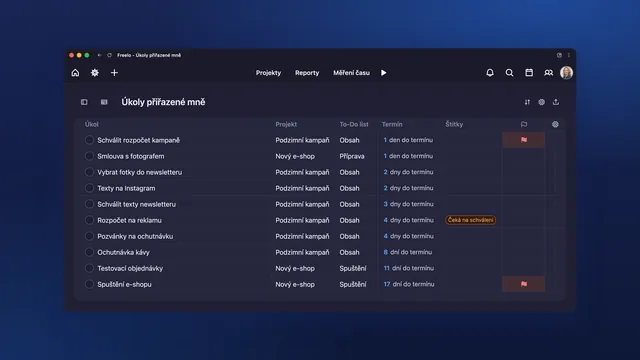Click '11 dní do termínu' deadline
This screenshot has height=360, width=640.
[x=409, y=268]
